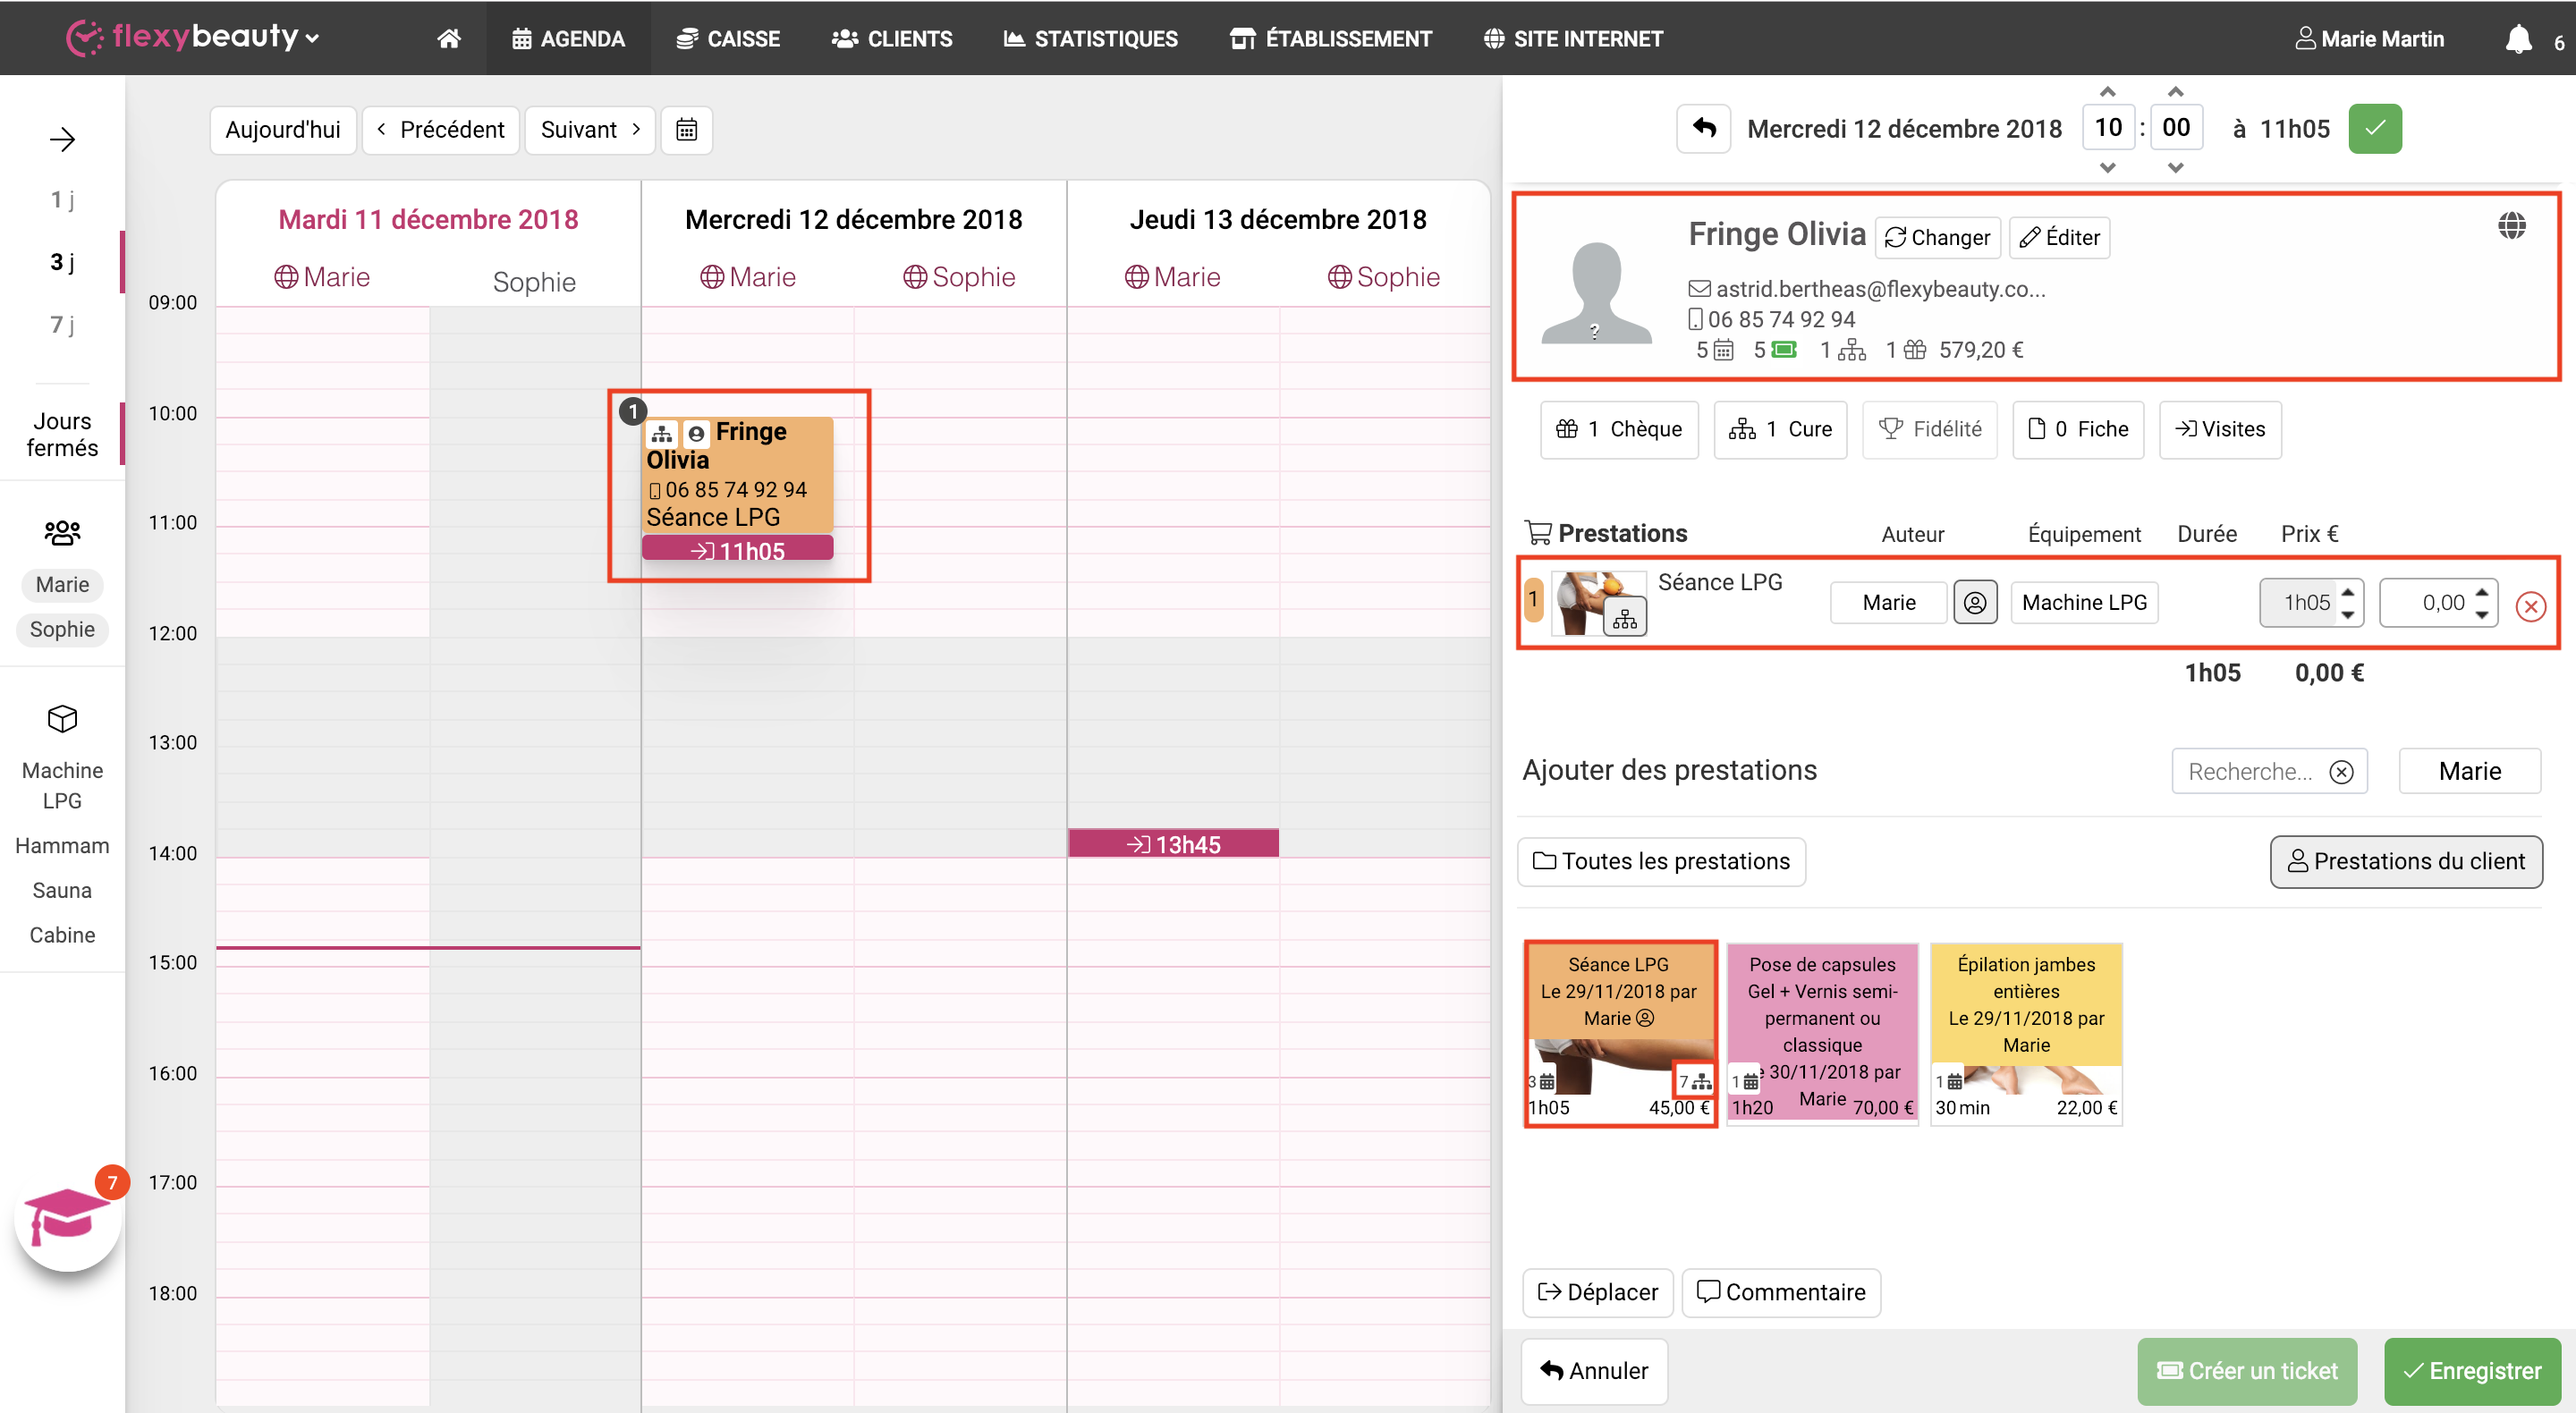This screenshot has width=2576, height=1413.
Task: Clear the Recherche search field
Action: (2341, 772)
